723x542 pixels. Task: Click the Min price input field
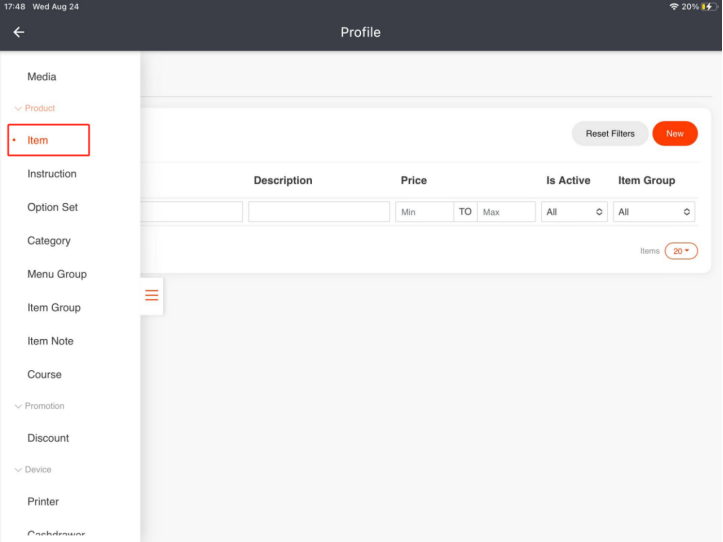pos(424,212)
